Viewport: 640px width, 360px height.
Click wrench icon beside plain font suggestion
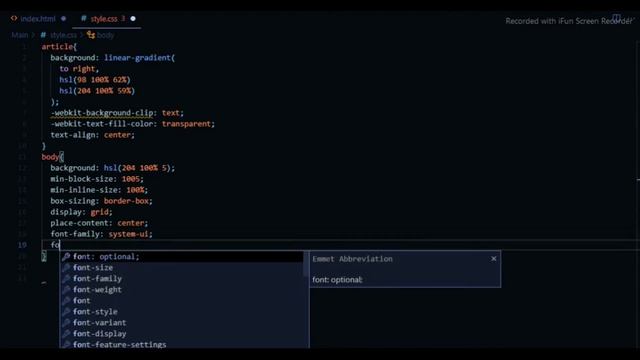tap(66, 301)
